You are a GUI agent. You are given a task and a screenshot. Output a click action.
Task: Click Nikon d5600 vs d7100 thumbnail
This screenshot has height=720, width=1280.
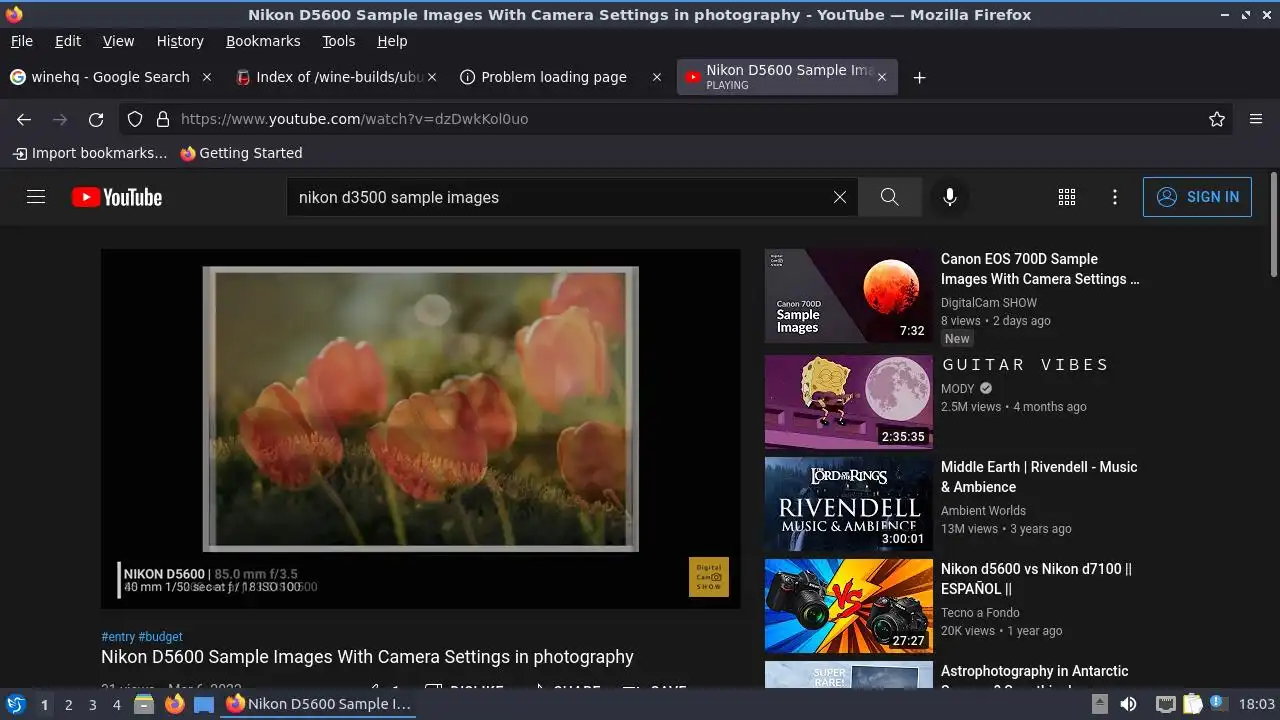(x=848, y=606)
